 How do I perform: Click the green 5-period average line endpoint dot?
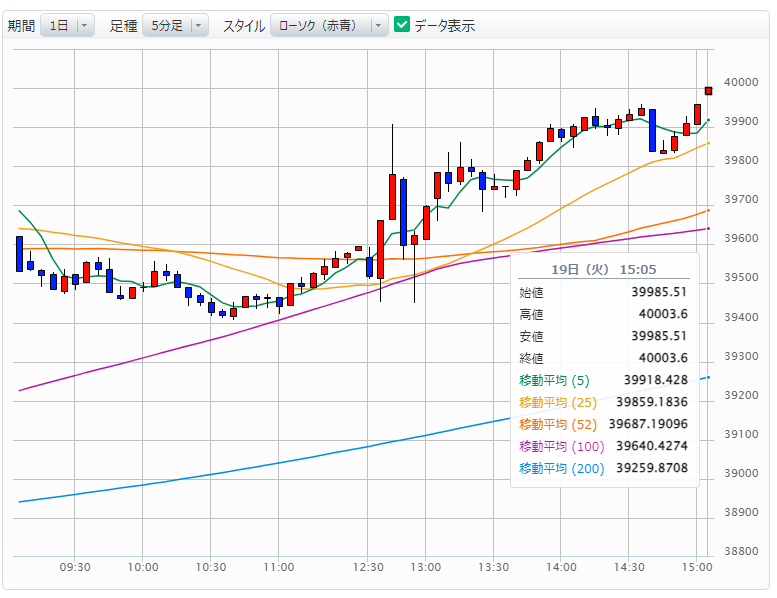[709, 120]
